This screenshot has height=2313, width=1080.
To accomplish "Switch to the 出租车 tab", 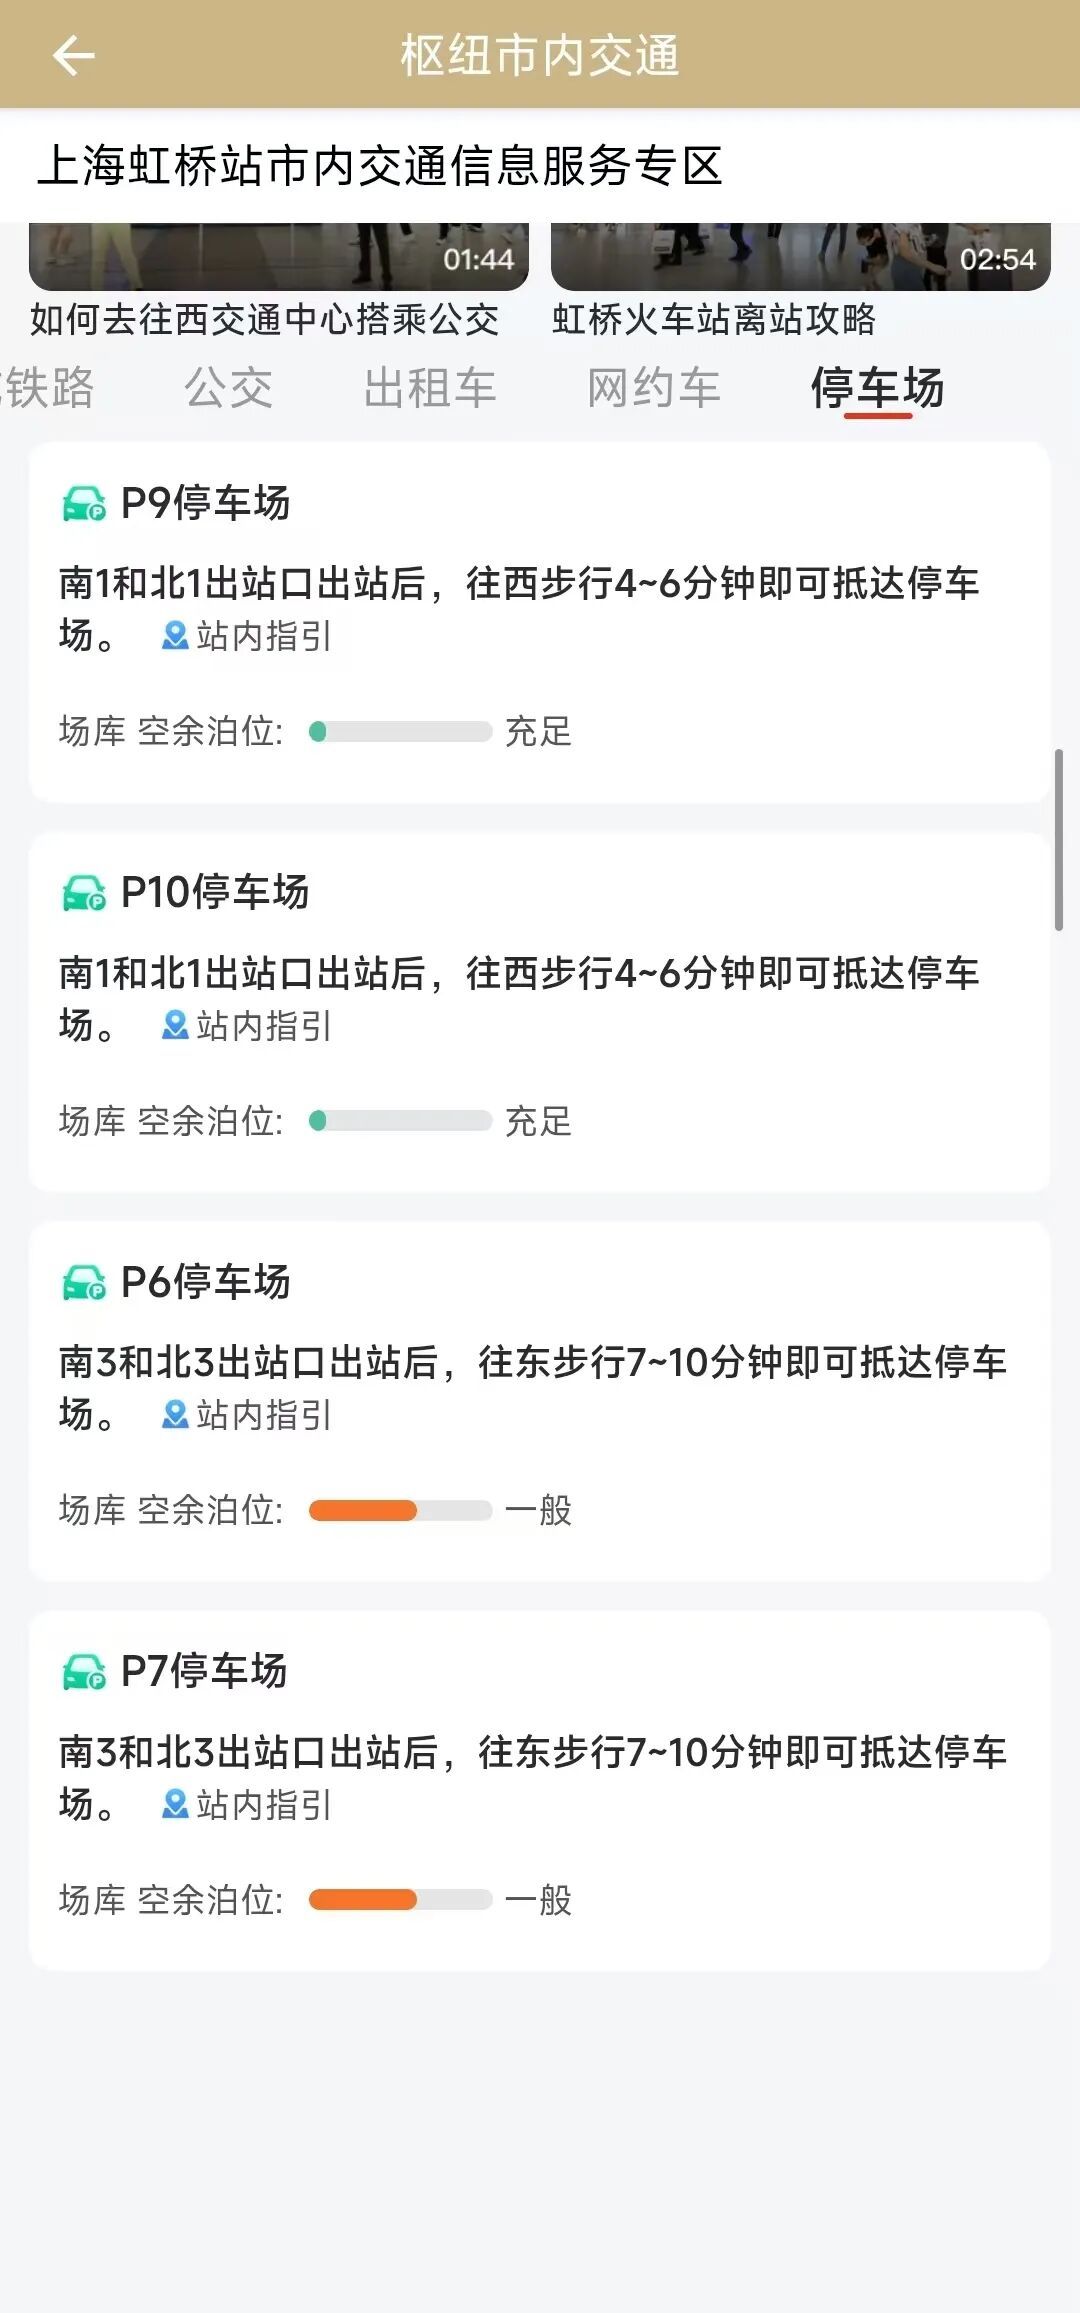I will pos(430,388).
